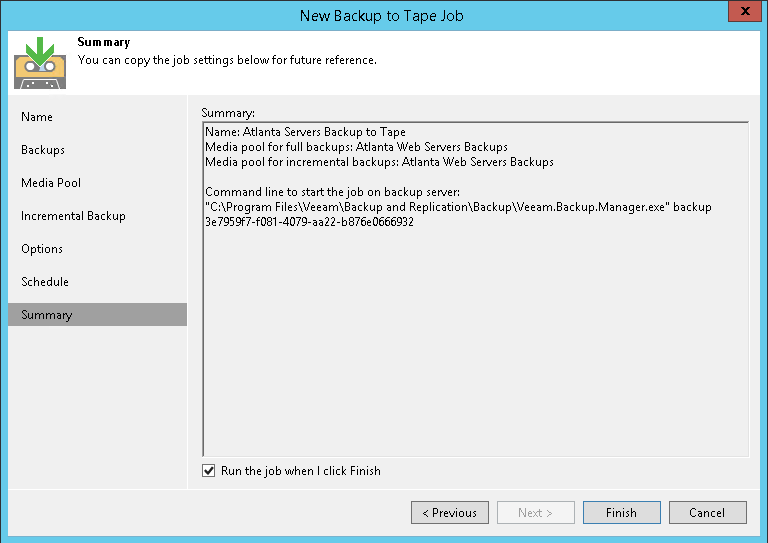Screen dimensions: 768x543
Task: Open the Schedule wizard step
Action: (47, 282)
